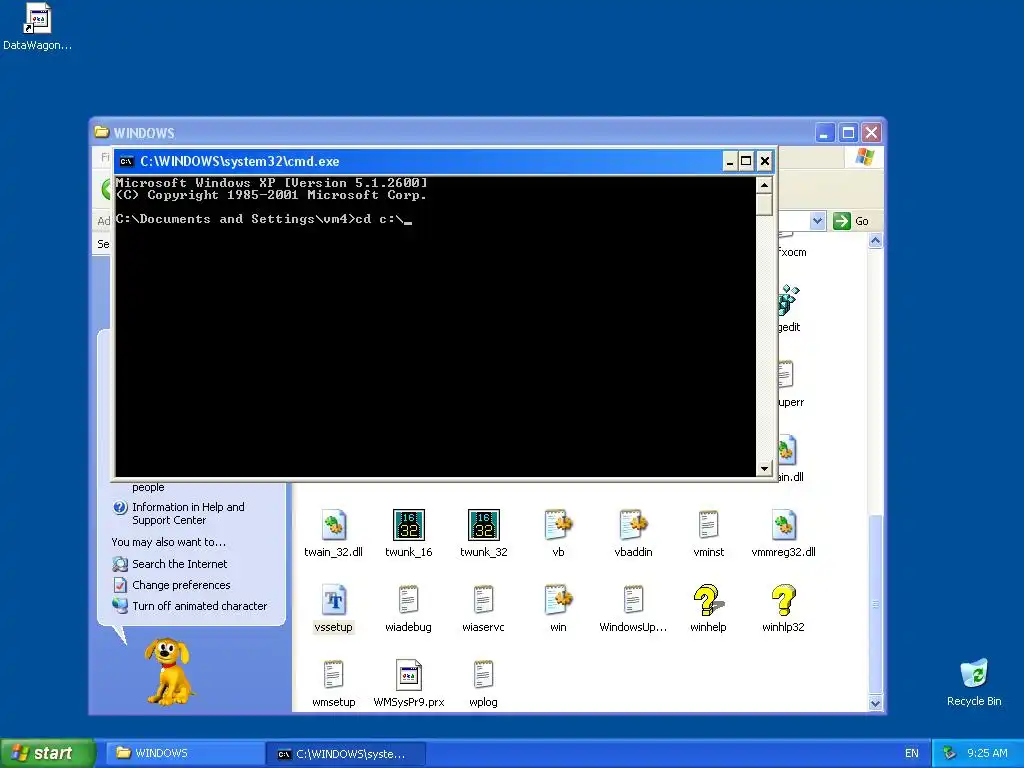
Task: Click the Explorer scrollbar down arrow
Action: tap(875, 703)
